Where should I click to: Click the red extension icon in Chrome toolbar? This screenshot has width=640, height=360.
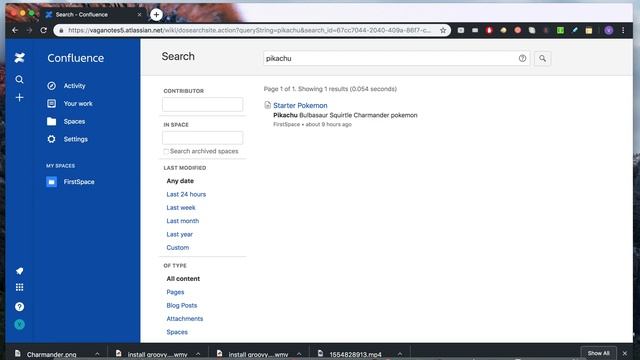pyautogui.click(x=489, y=30)
